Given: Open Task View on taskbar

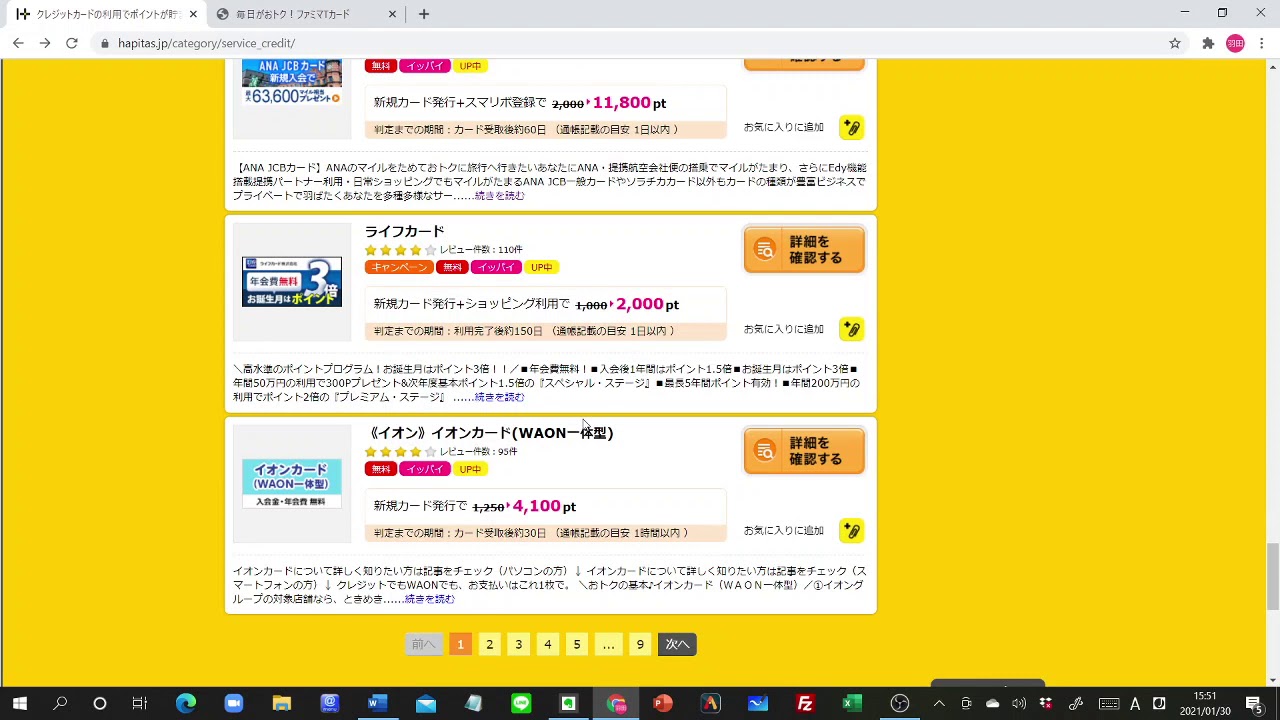Looking at the screenshot, I should 140,703.
